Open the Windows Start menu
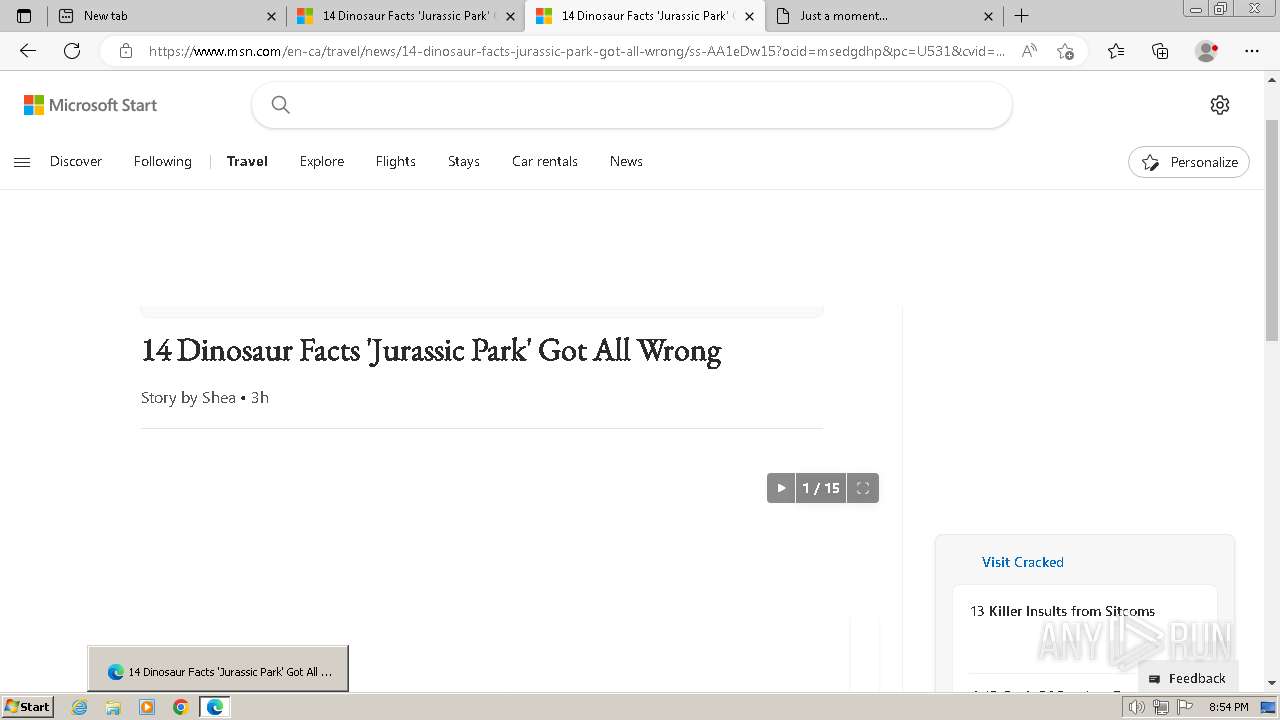Image resolution: width=1280 pixels, height=720 pixels. pos(27,707)
